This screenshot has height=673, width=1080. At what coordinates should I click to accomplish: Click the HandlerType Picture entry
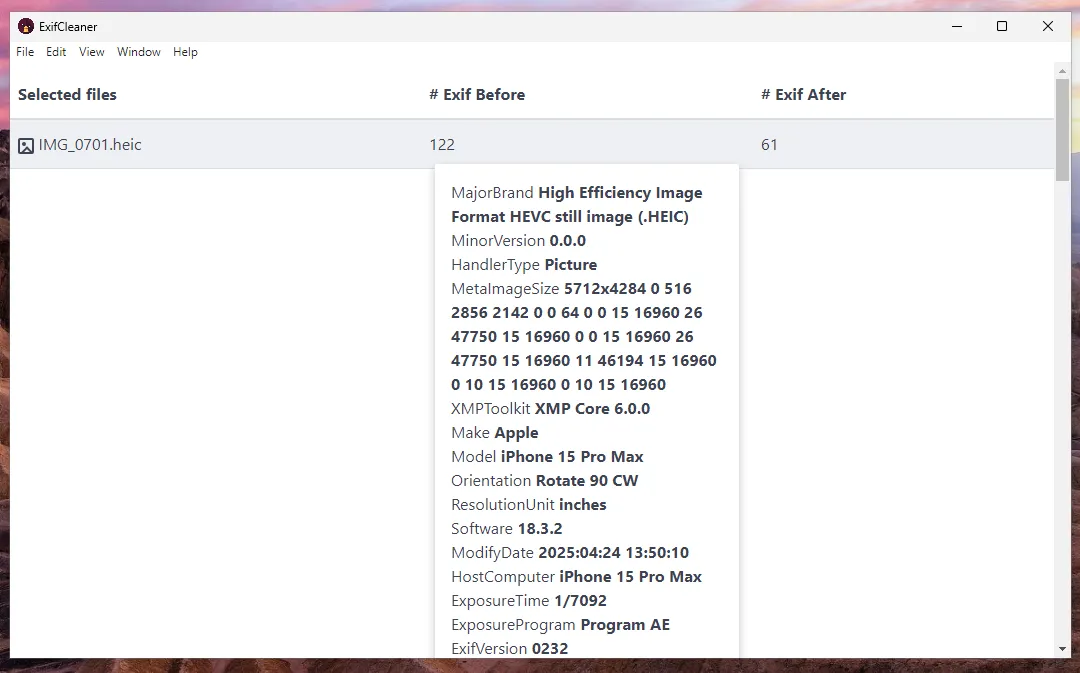[x=524, y=265]
